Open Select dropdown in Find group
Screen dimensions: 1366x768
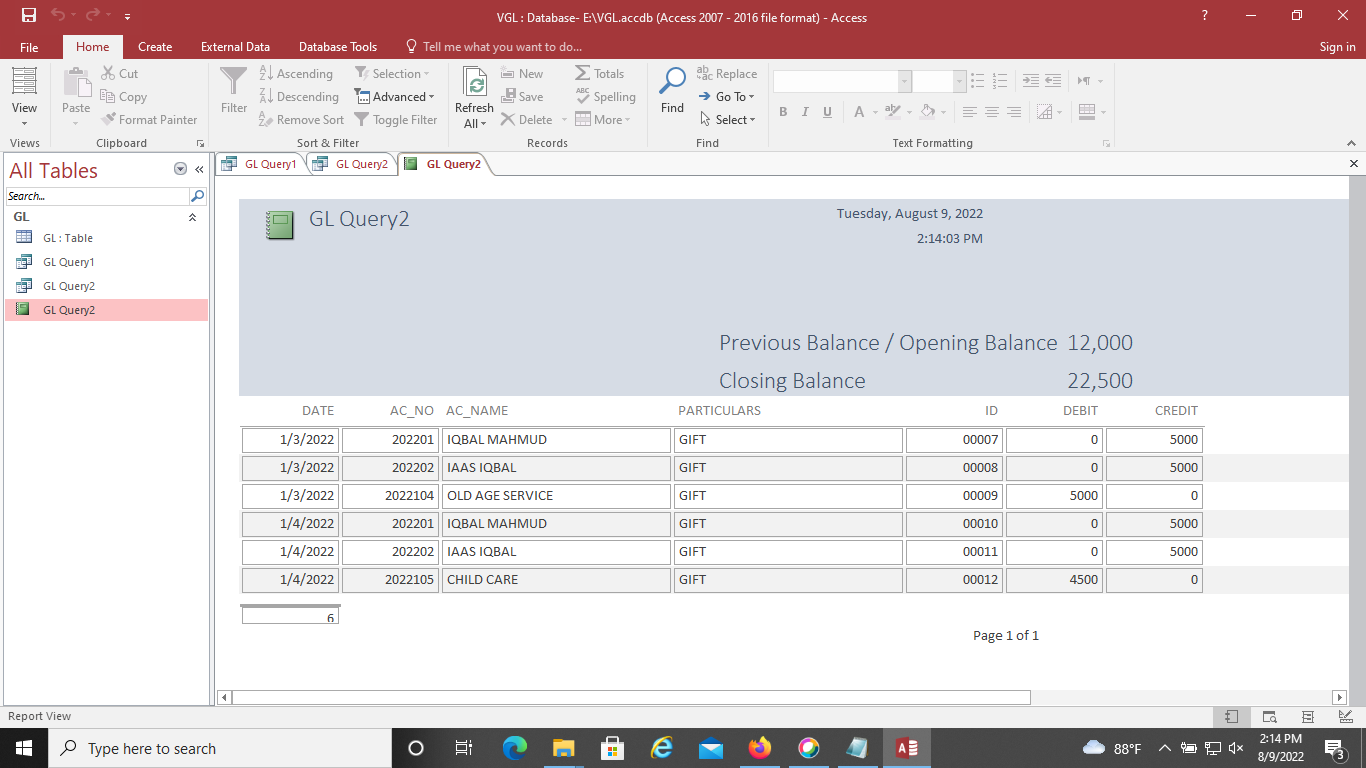pyautogui.click(x=727, y=120)
